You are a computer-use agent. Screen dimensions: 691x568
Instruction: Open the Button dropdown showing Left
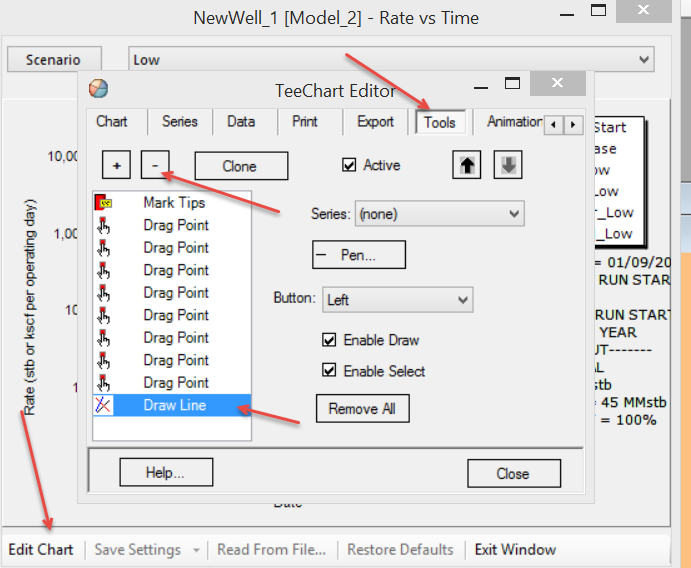click(x=398, y=300)
